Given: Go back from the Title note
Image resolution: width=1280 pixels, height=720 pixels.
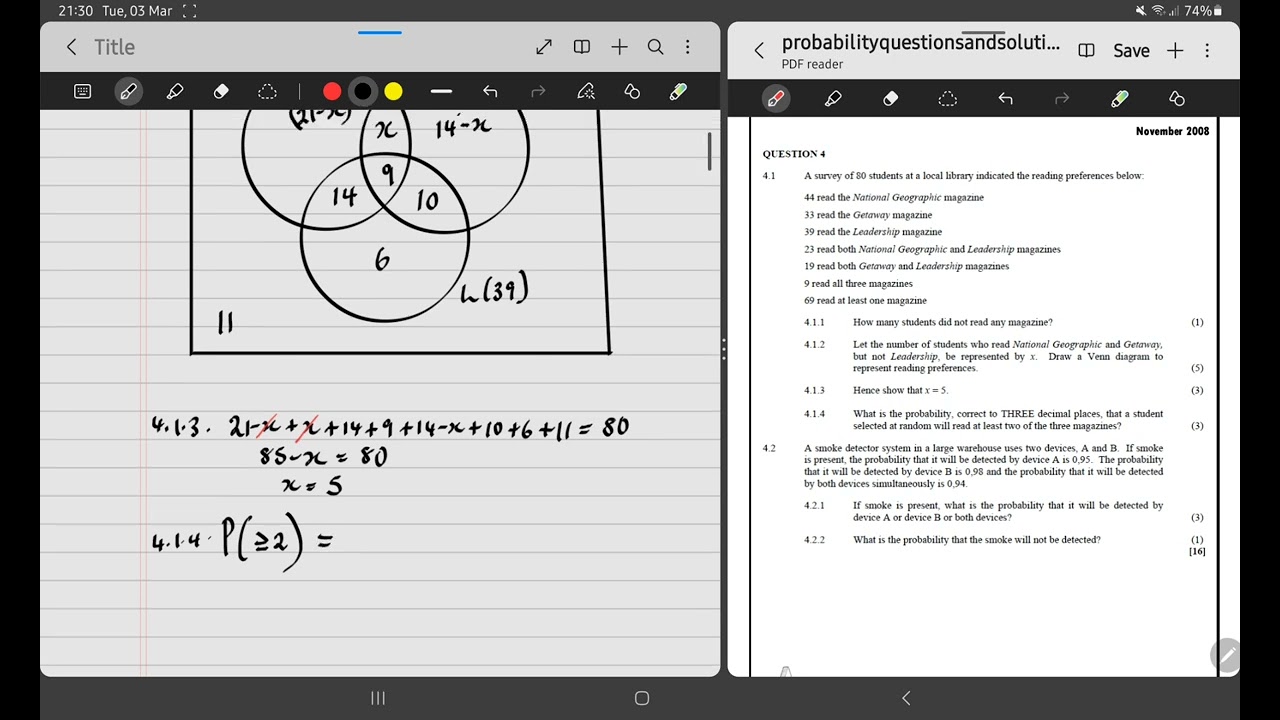Looking at the screenshot, I should (x=71, y=47).
